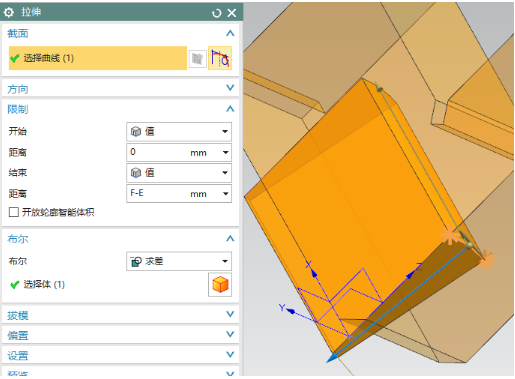Expand the 方向 section

(x=121, y=89)
